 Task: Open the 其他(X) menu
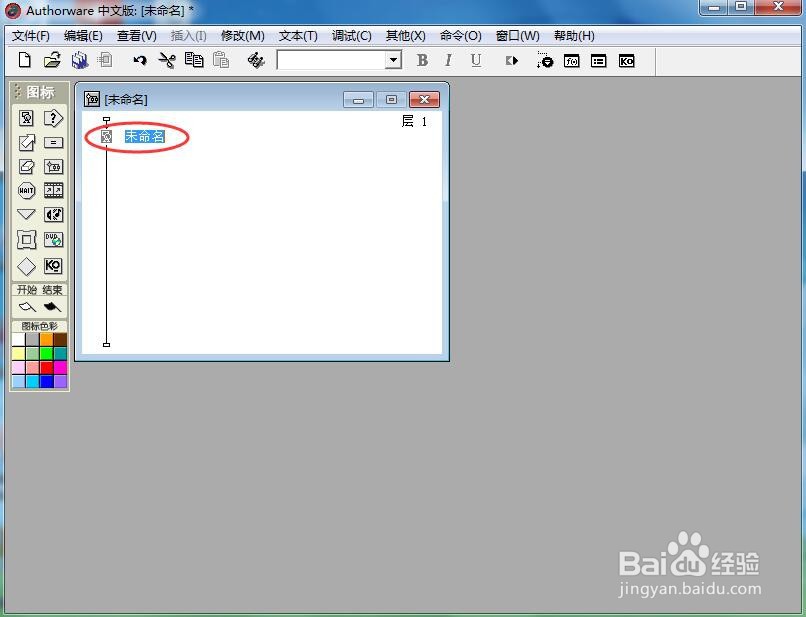(x=406, y=35)
